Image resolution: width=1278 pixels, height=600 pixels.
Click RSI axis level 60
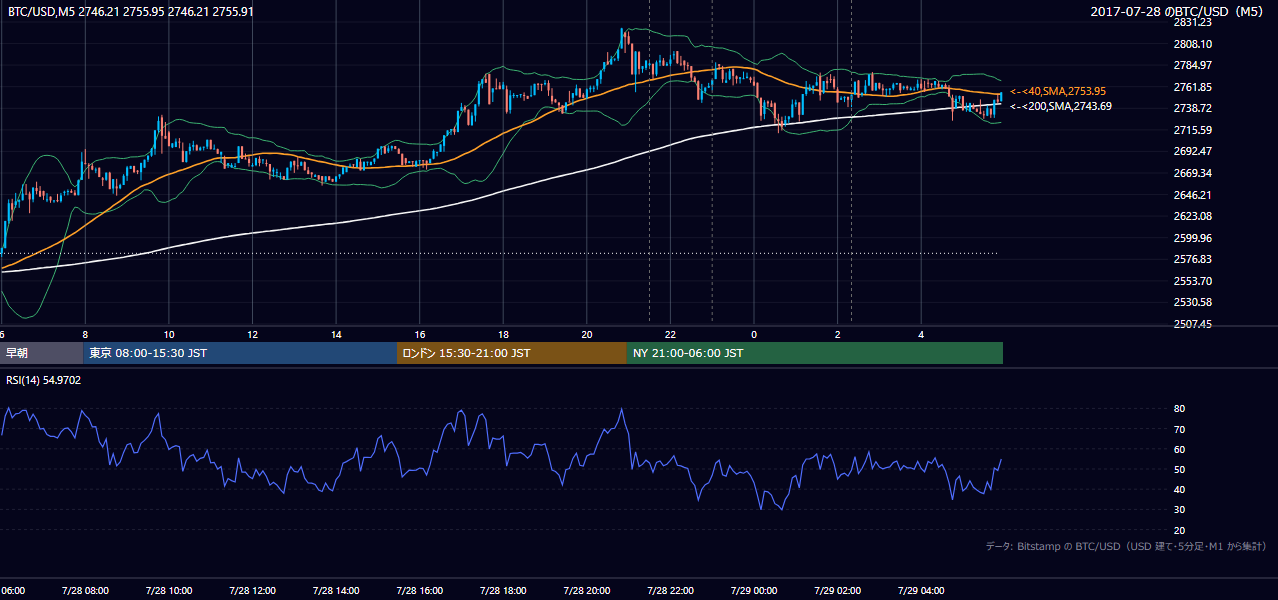(1180, 449)
